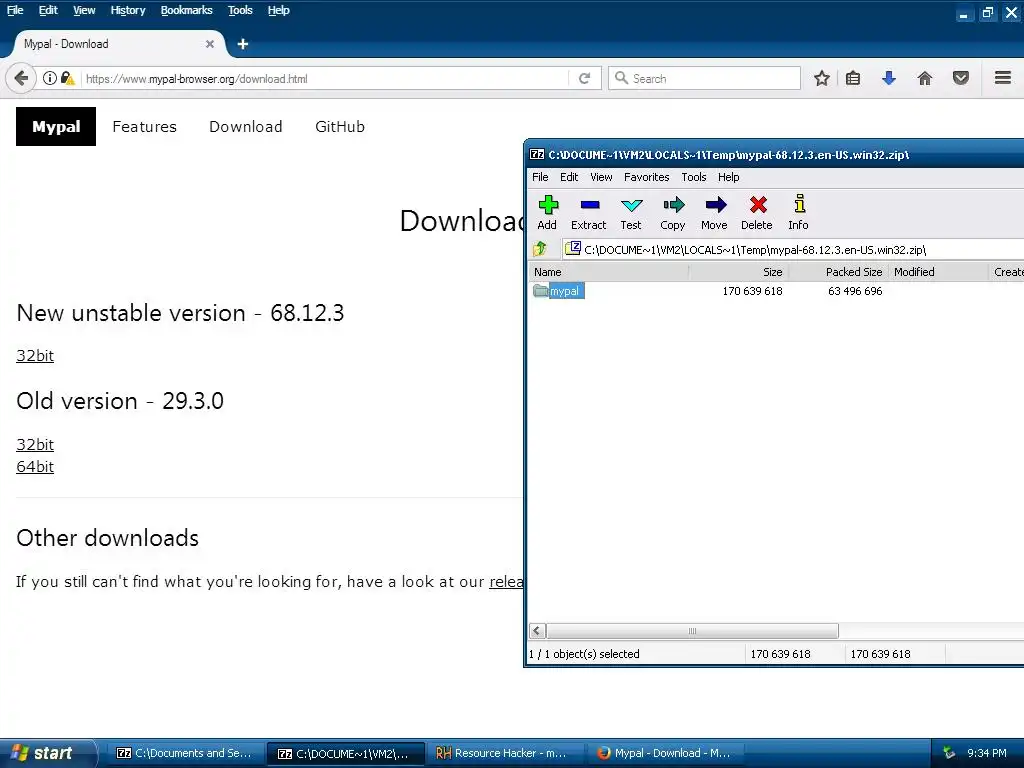Reload the current page

584,78
